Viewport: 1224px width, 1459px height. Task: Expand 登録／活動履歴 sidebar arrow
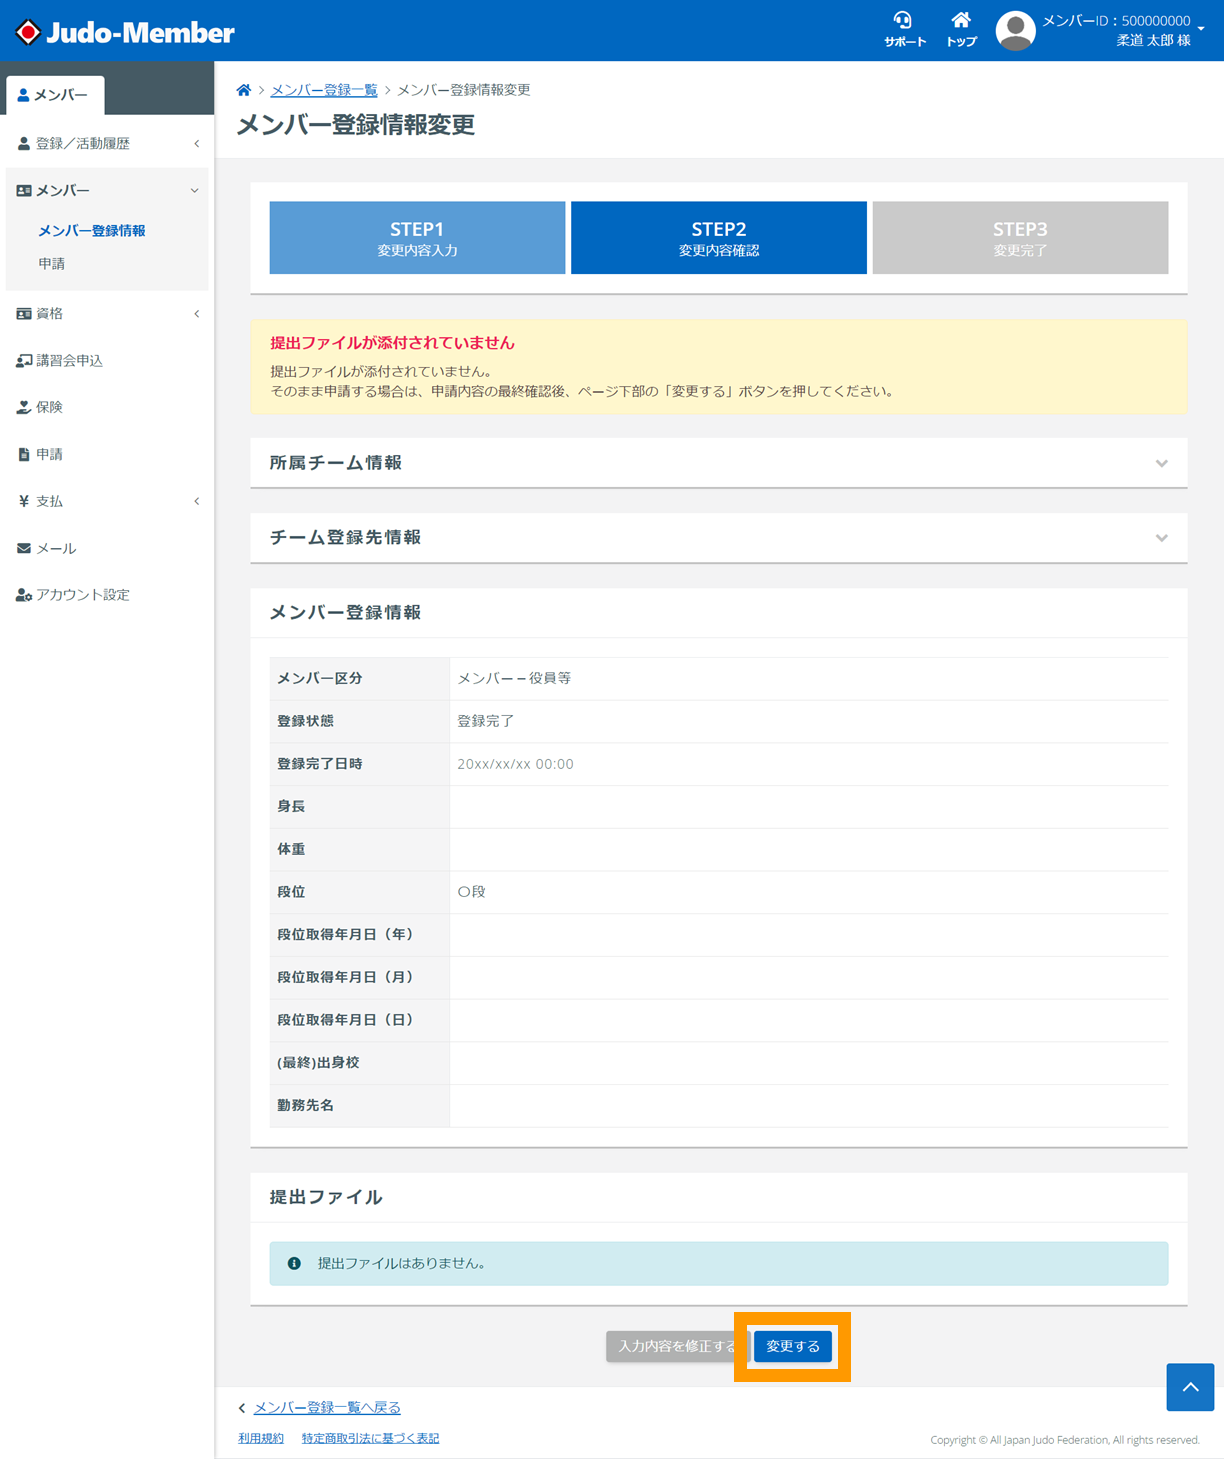click(x=197, y=144)
